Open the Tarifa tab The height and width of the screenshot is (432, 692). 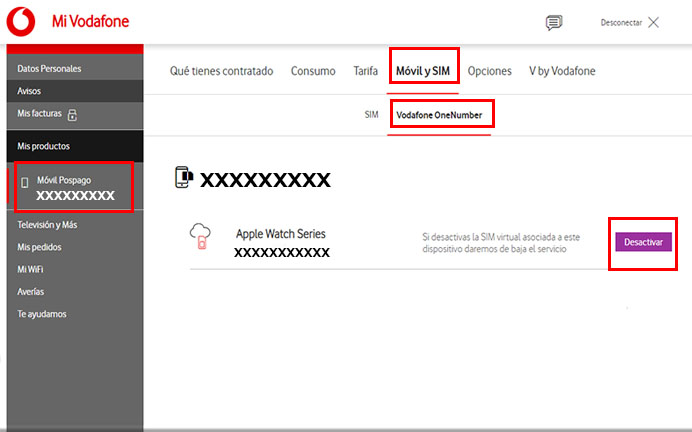[365, 71]
